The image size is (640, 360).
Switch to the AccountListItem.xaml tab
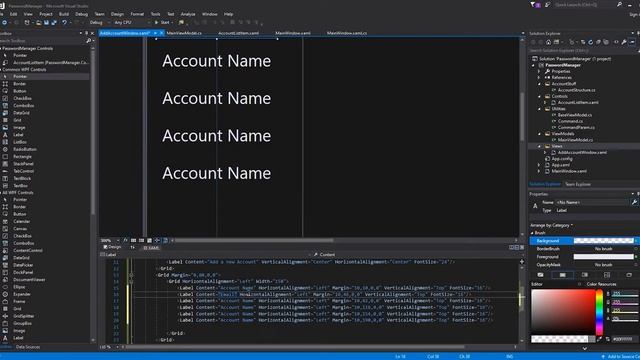[x=238, y=33]
